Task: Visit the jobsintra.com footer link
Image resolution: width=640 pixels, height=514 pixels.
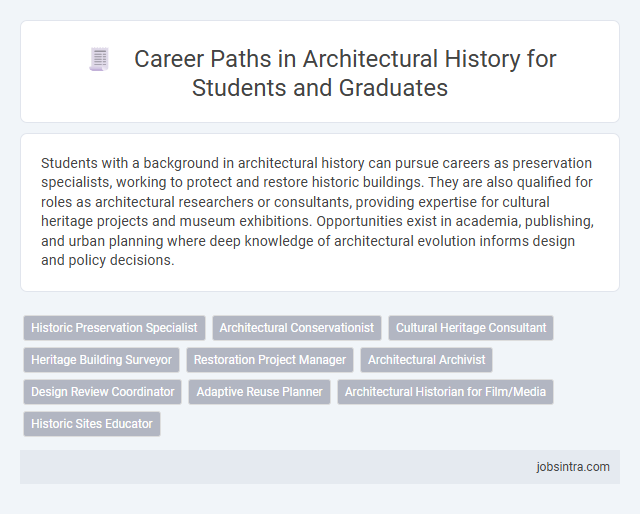Action: (573, 467)
